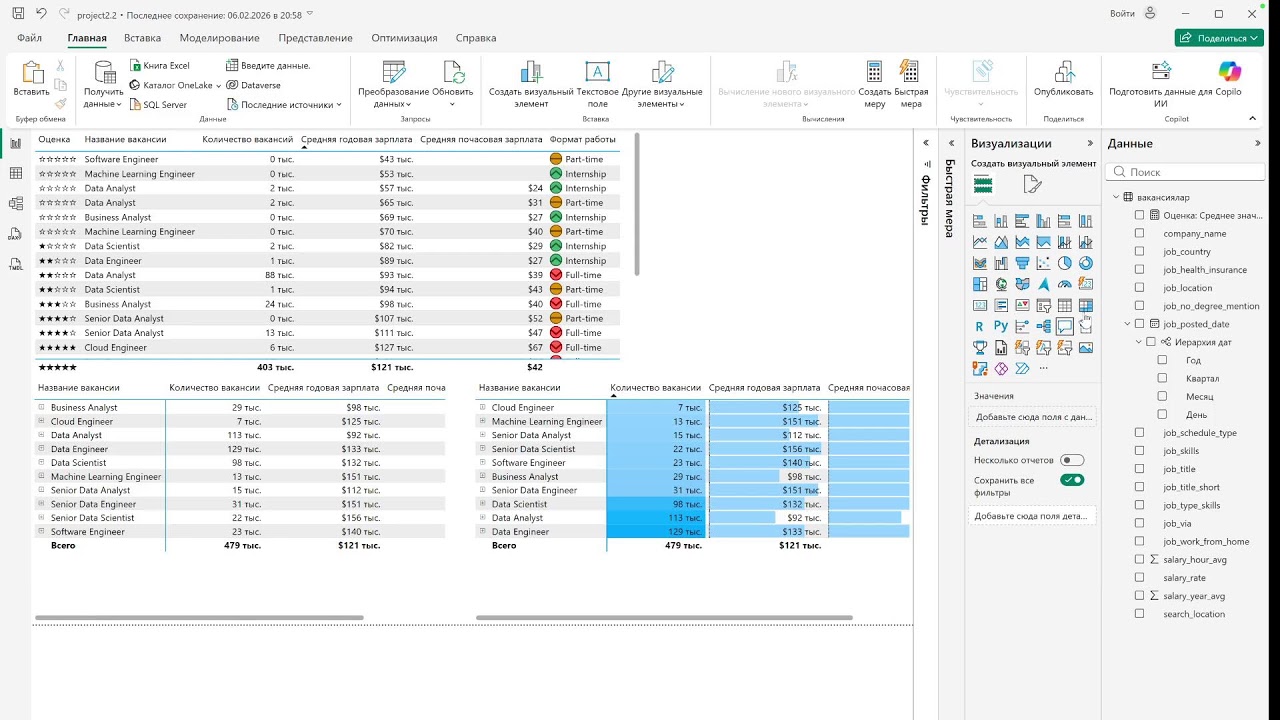The width and height of the screenshot is (1280, 720).
Task: Open the Справка tab
Action: tap(476, 38)
